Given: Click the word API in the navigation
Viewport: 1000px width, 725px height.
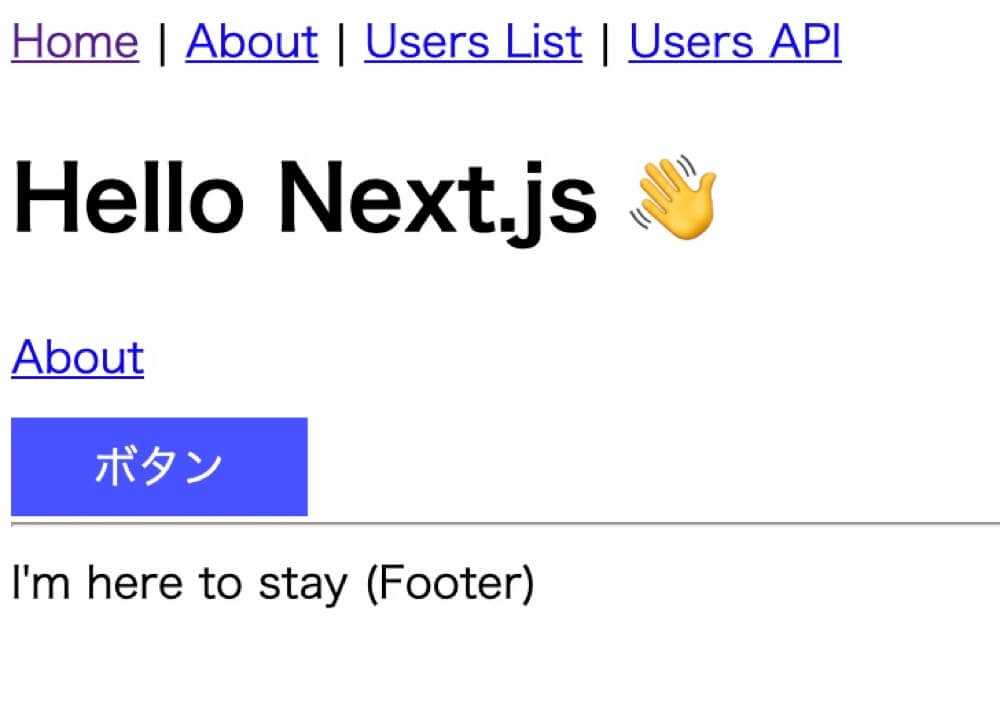Looking at the screenshot, I should [x=805, y=42].
